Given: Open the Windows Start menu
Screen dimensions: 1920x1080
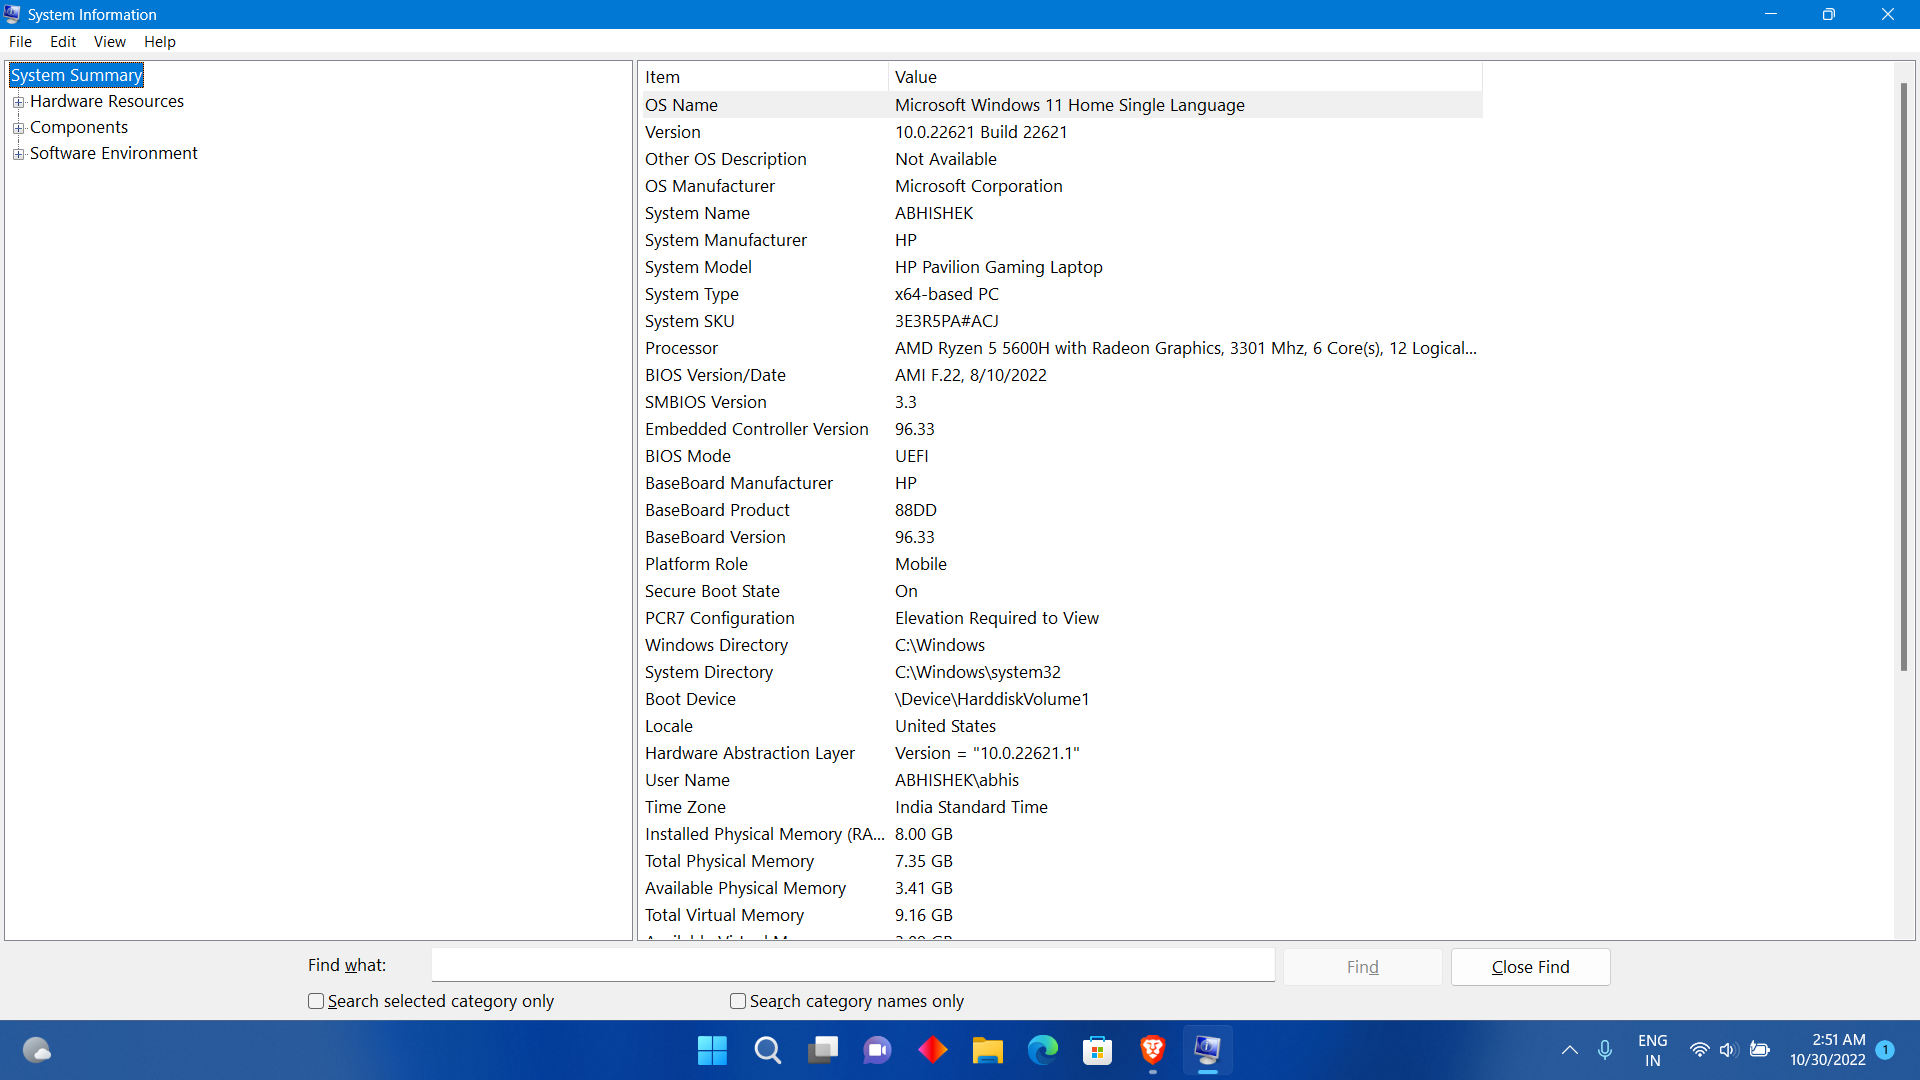Looking at the screenshot, I should tap(712, 1050).
